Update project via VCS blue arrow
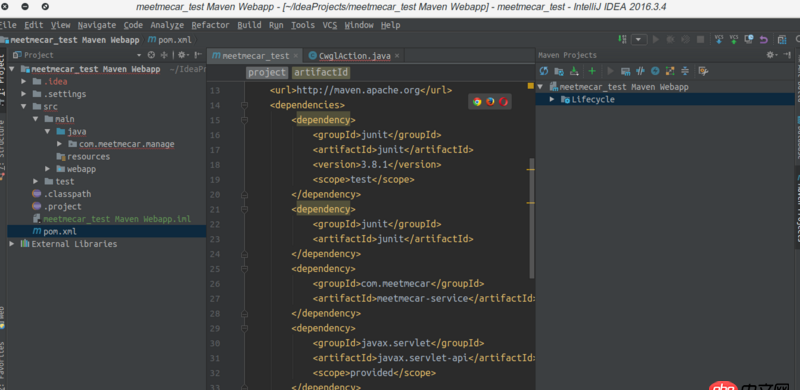Image resolution: width=800 pixels, height=390 pixels. coord(719,39)
